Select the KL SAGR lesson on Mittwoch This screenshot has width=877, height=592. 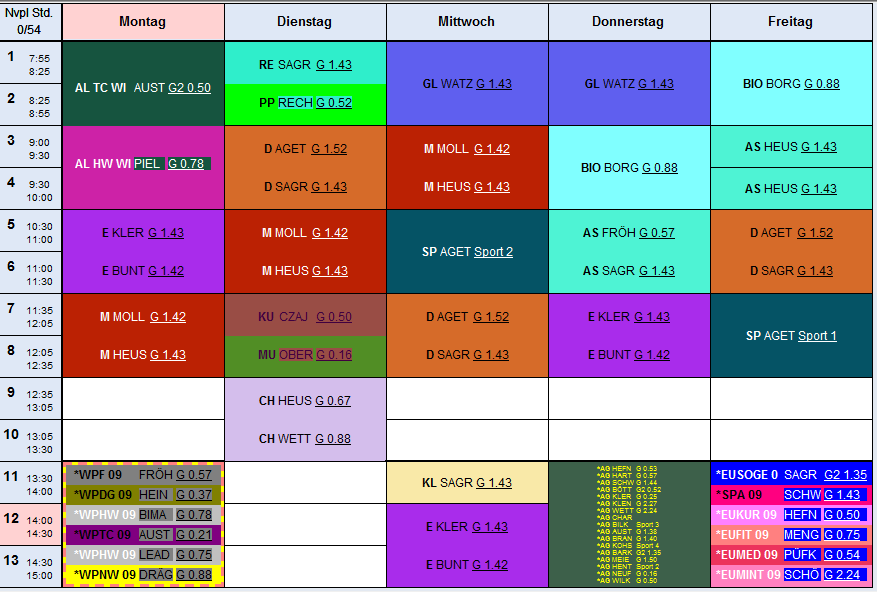coord(466,483)
